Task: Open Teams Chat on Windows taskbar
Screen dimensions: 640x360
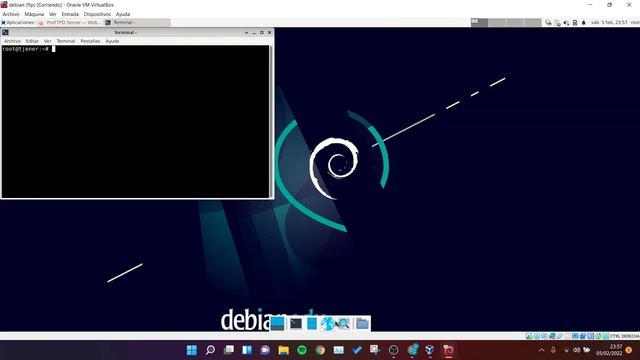Action: coord(265,350)
